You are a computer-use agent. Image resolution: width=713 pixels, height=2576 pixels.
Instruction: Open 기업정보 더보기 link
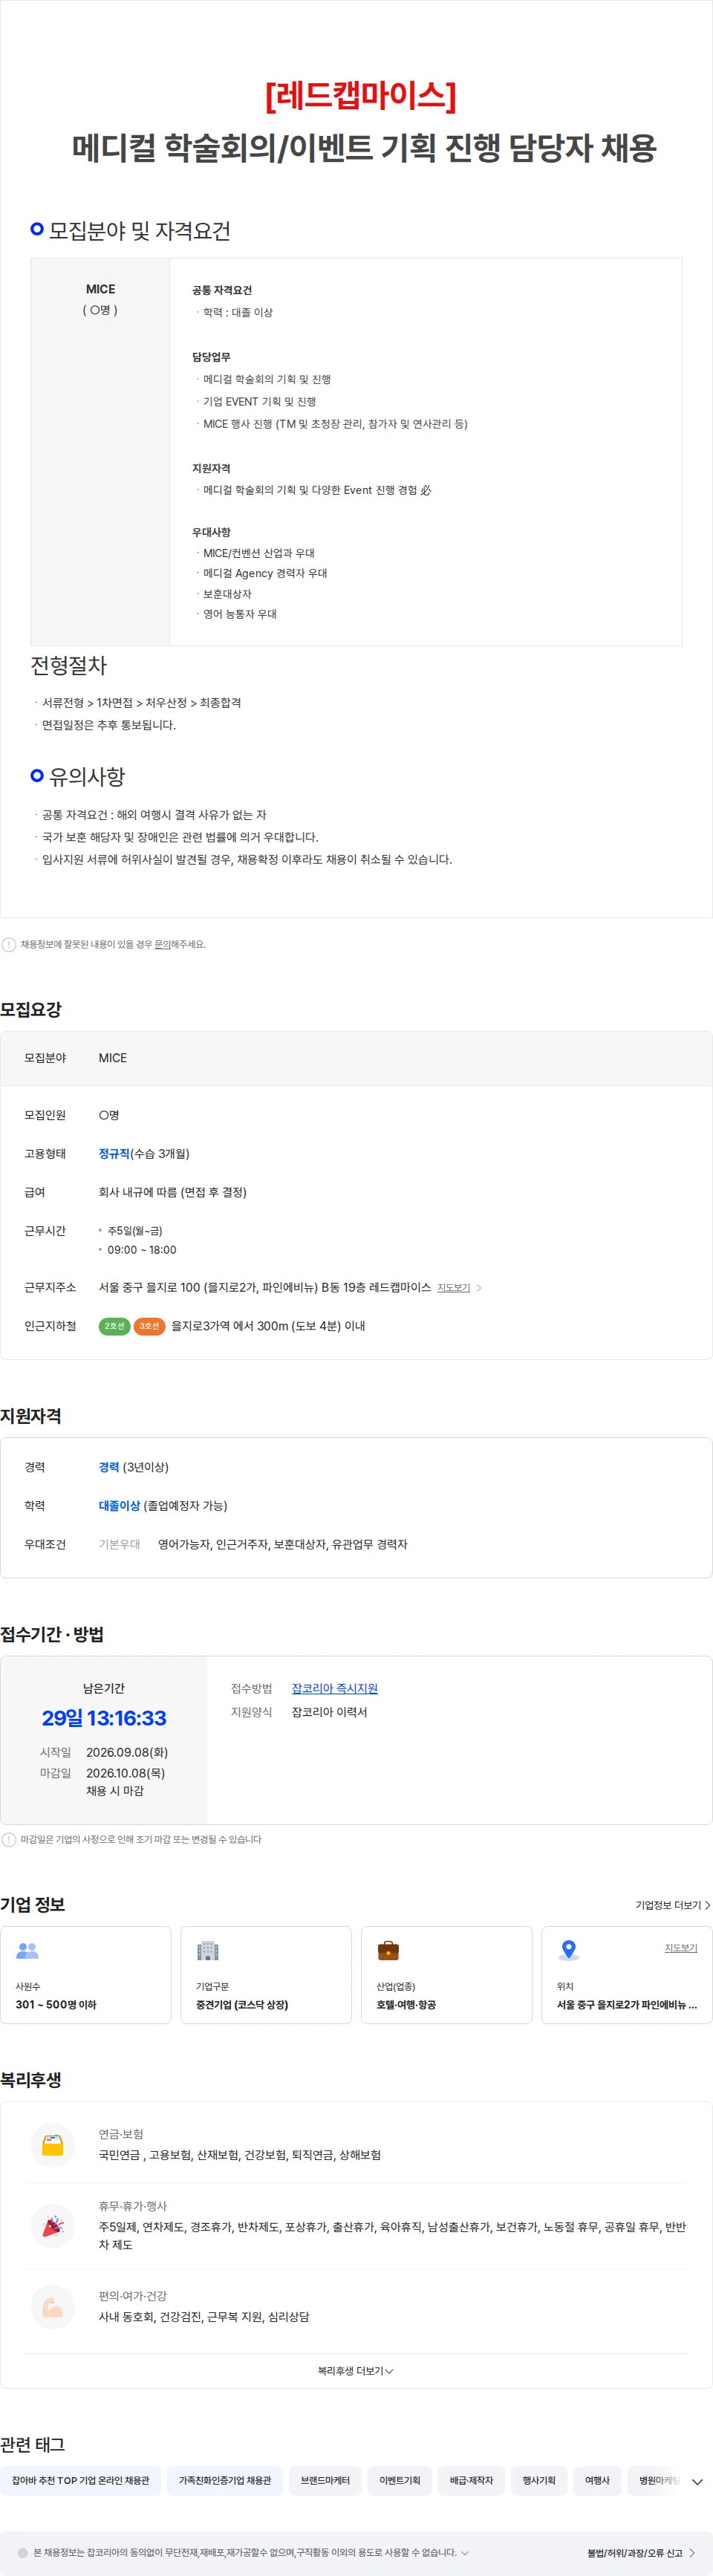[x=673, y=1905]
